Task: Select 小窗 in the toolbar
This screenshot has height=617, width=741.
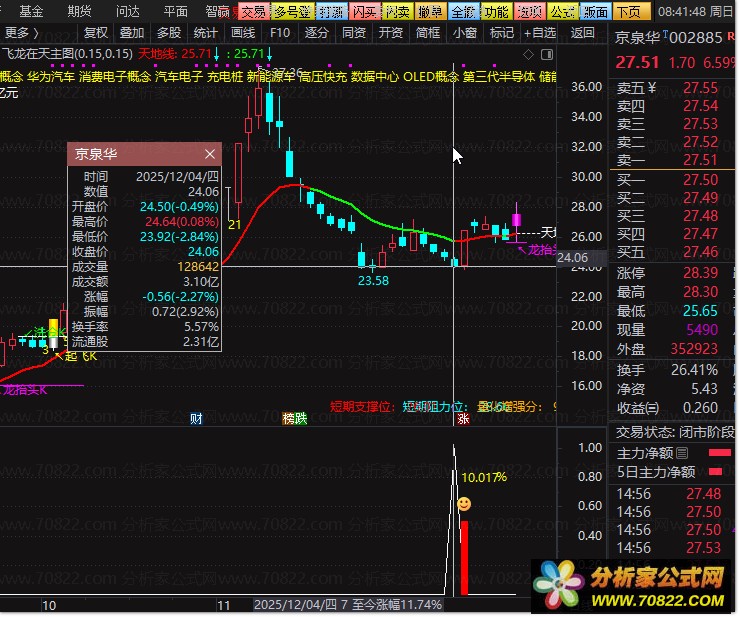Action: point(465,33)
